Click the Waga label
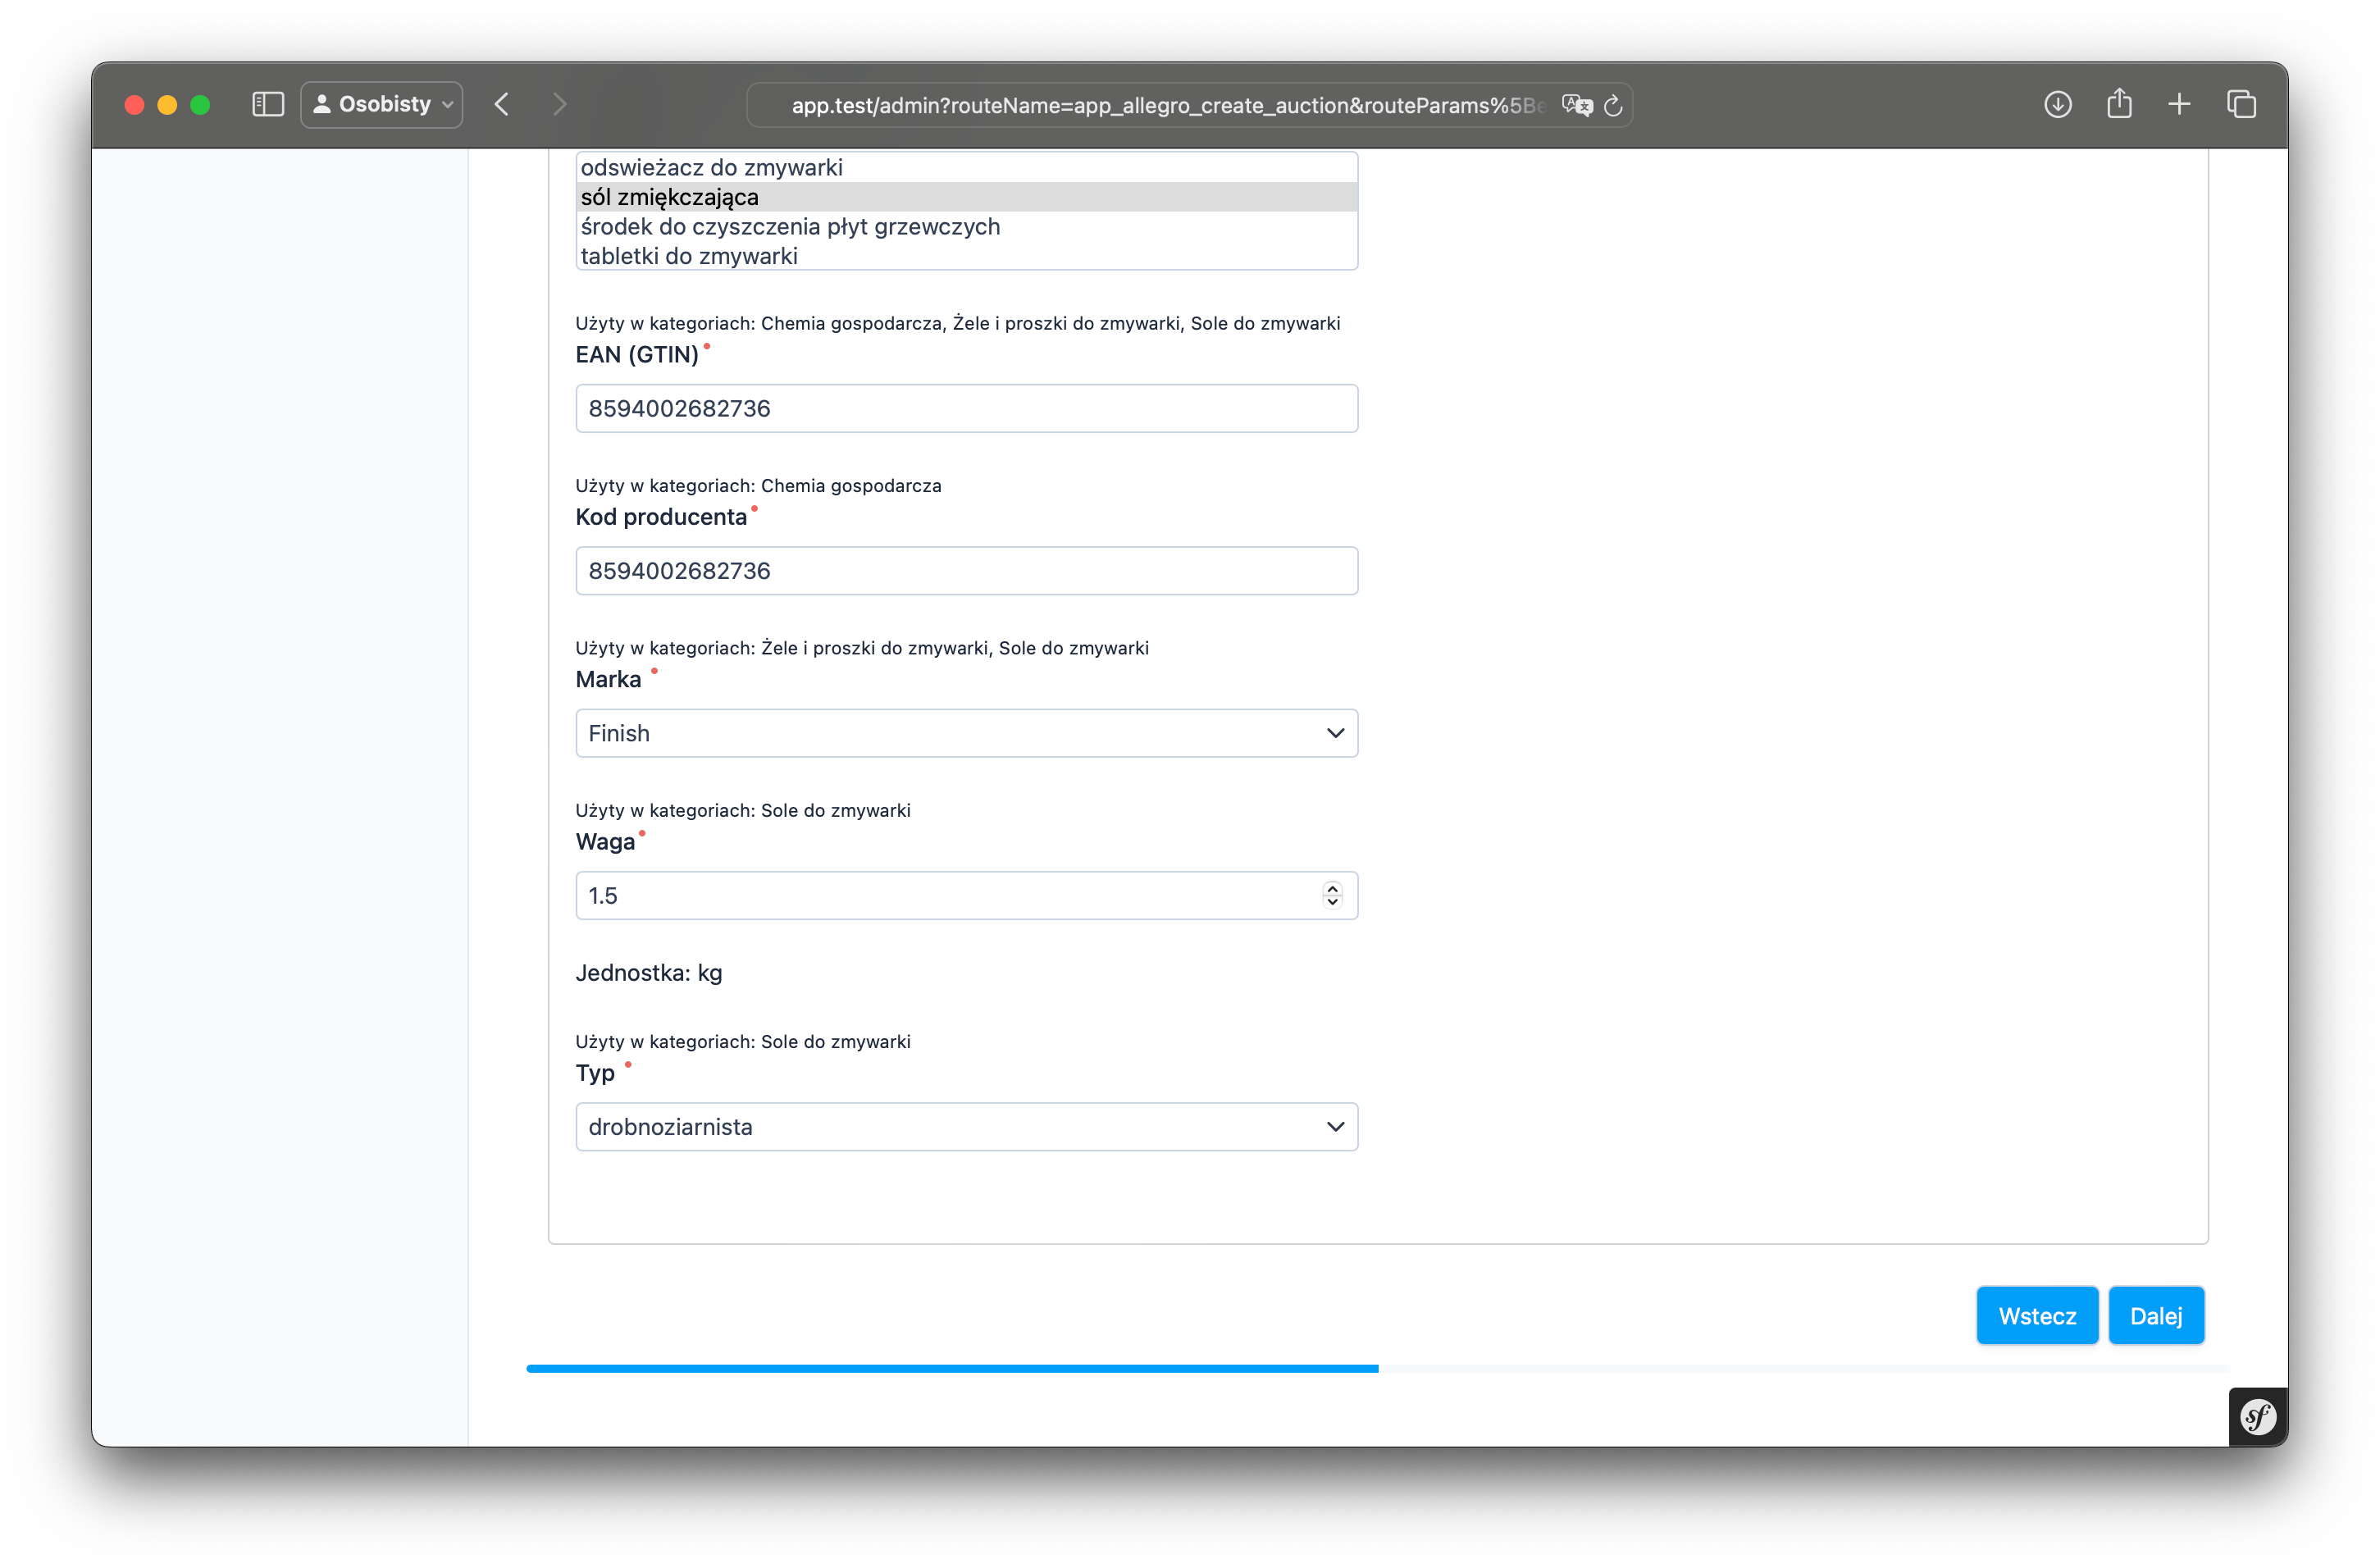 [605, 842]
